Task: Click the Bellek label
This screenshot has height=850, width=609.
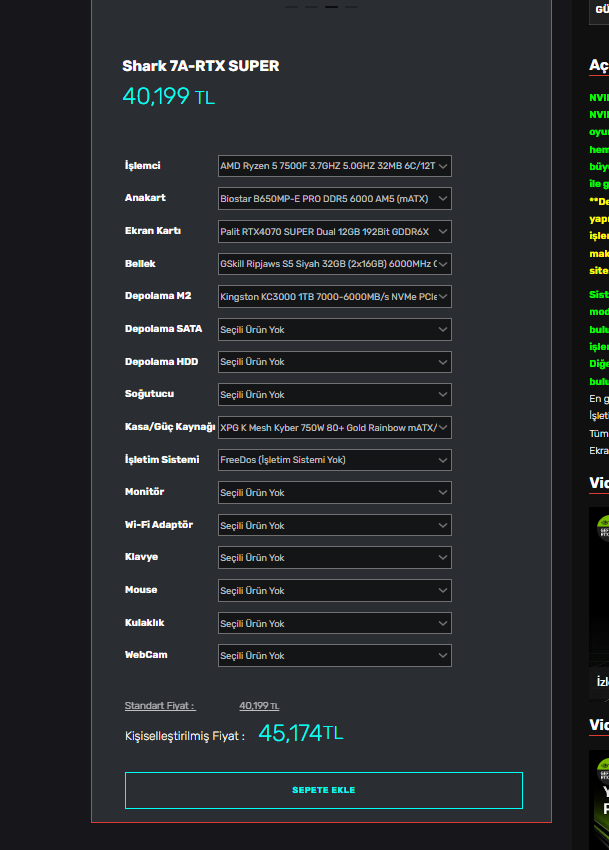Action: (x=140, y=264)
